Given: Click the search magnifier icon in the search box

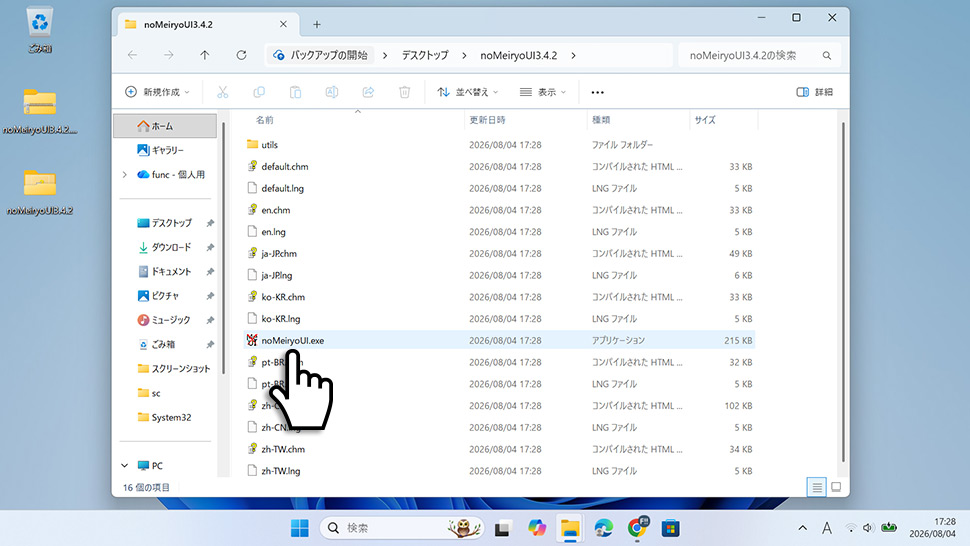Looking at the screenshot, I should click(x=826, y=56).
